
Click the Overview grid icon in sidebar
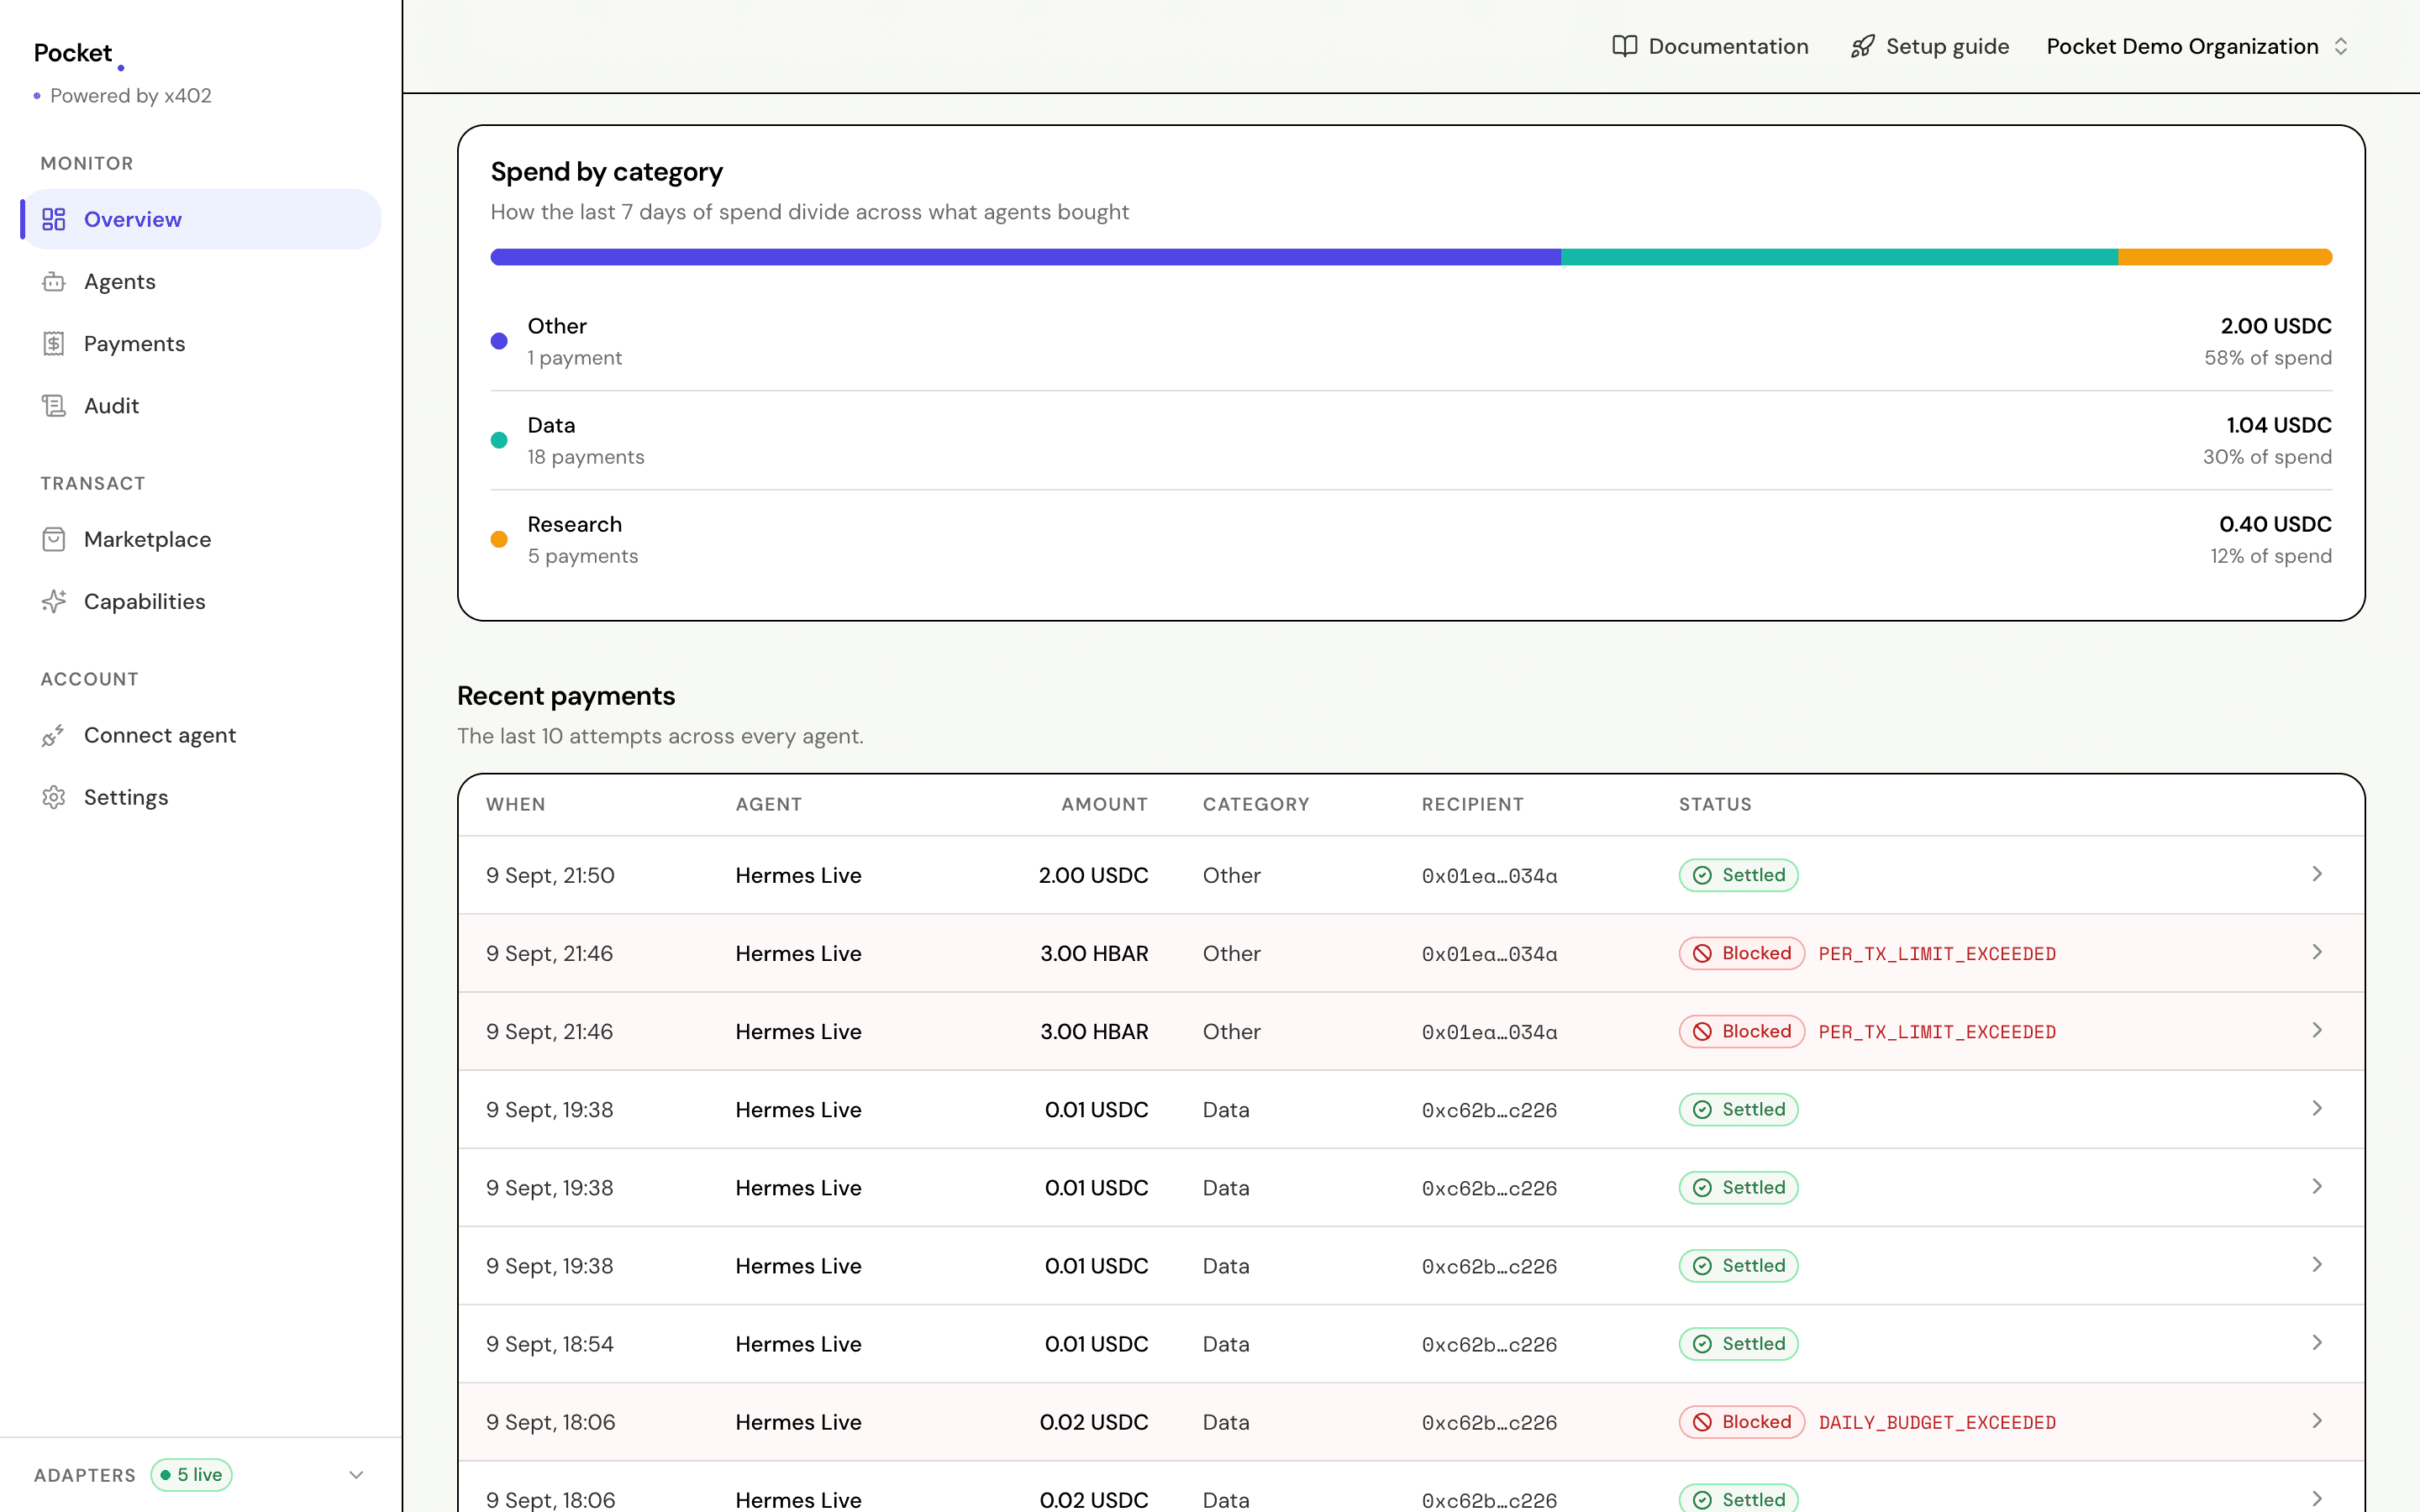pos(54,219)
